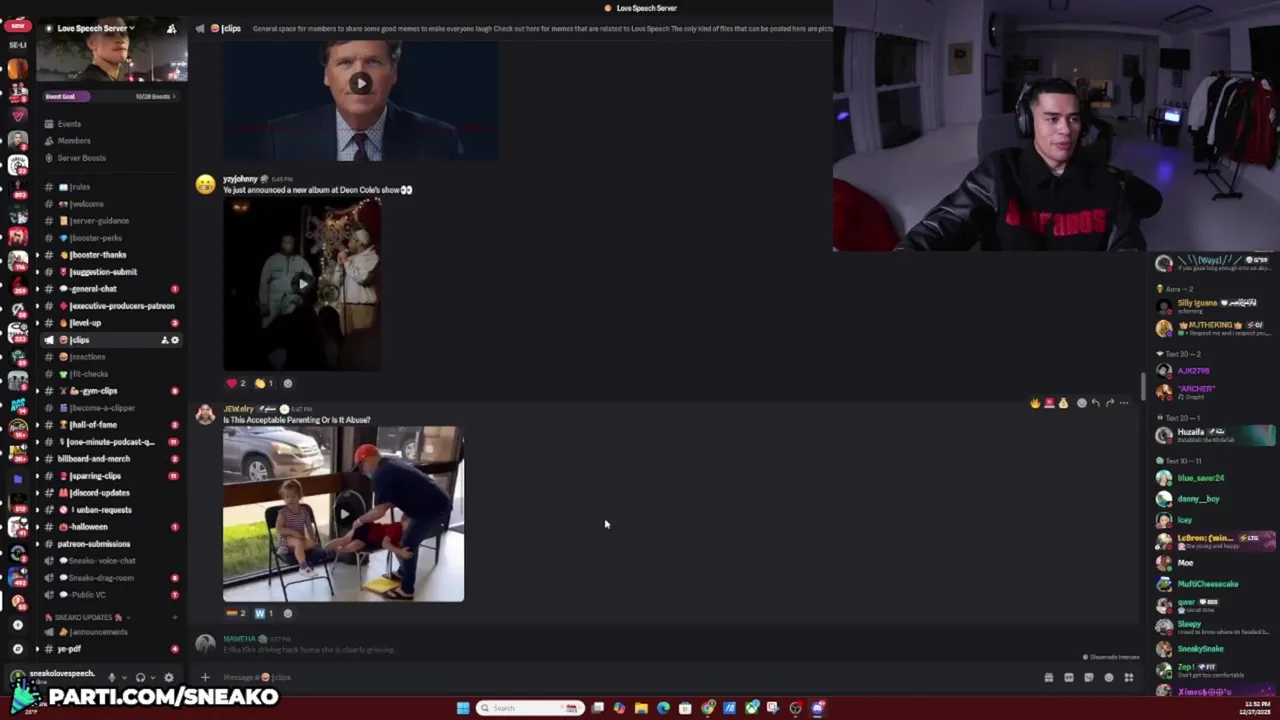Click the plus attach button in message box
The height and width of the screenshot is (720, 1280).
(x=205, y=677)
